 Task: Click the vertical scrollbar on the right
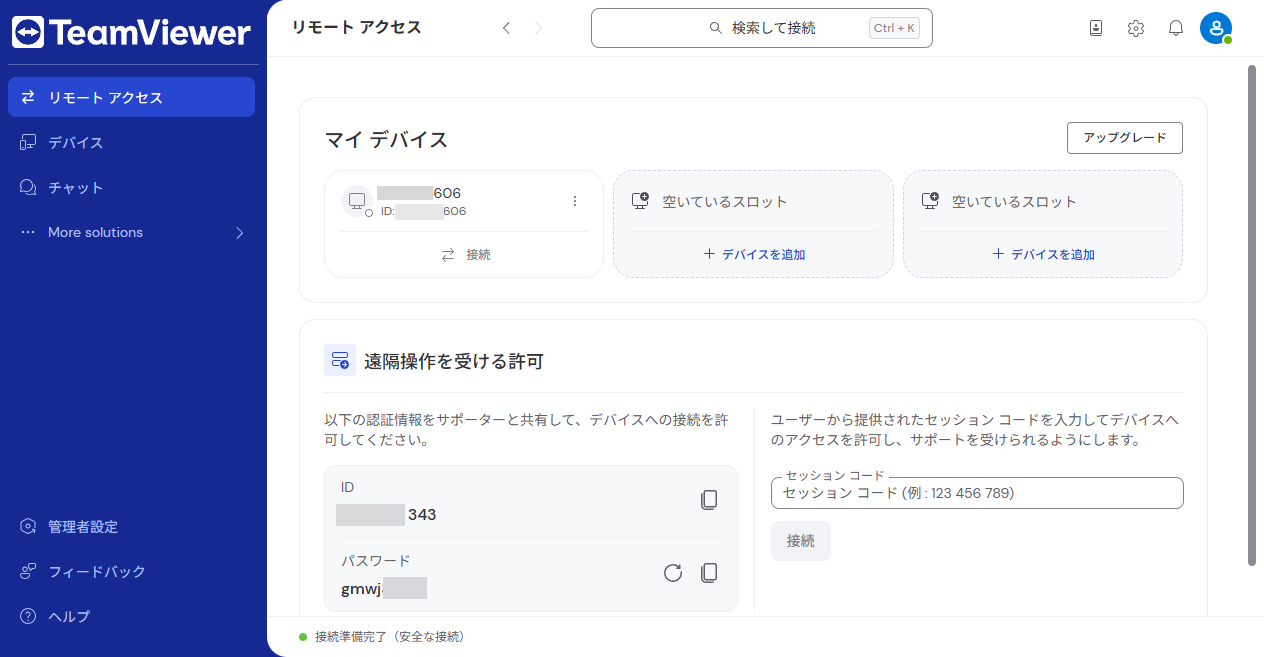tap(1251, 315)
